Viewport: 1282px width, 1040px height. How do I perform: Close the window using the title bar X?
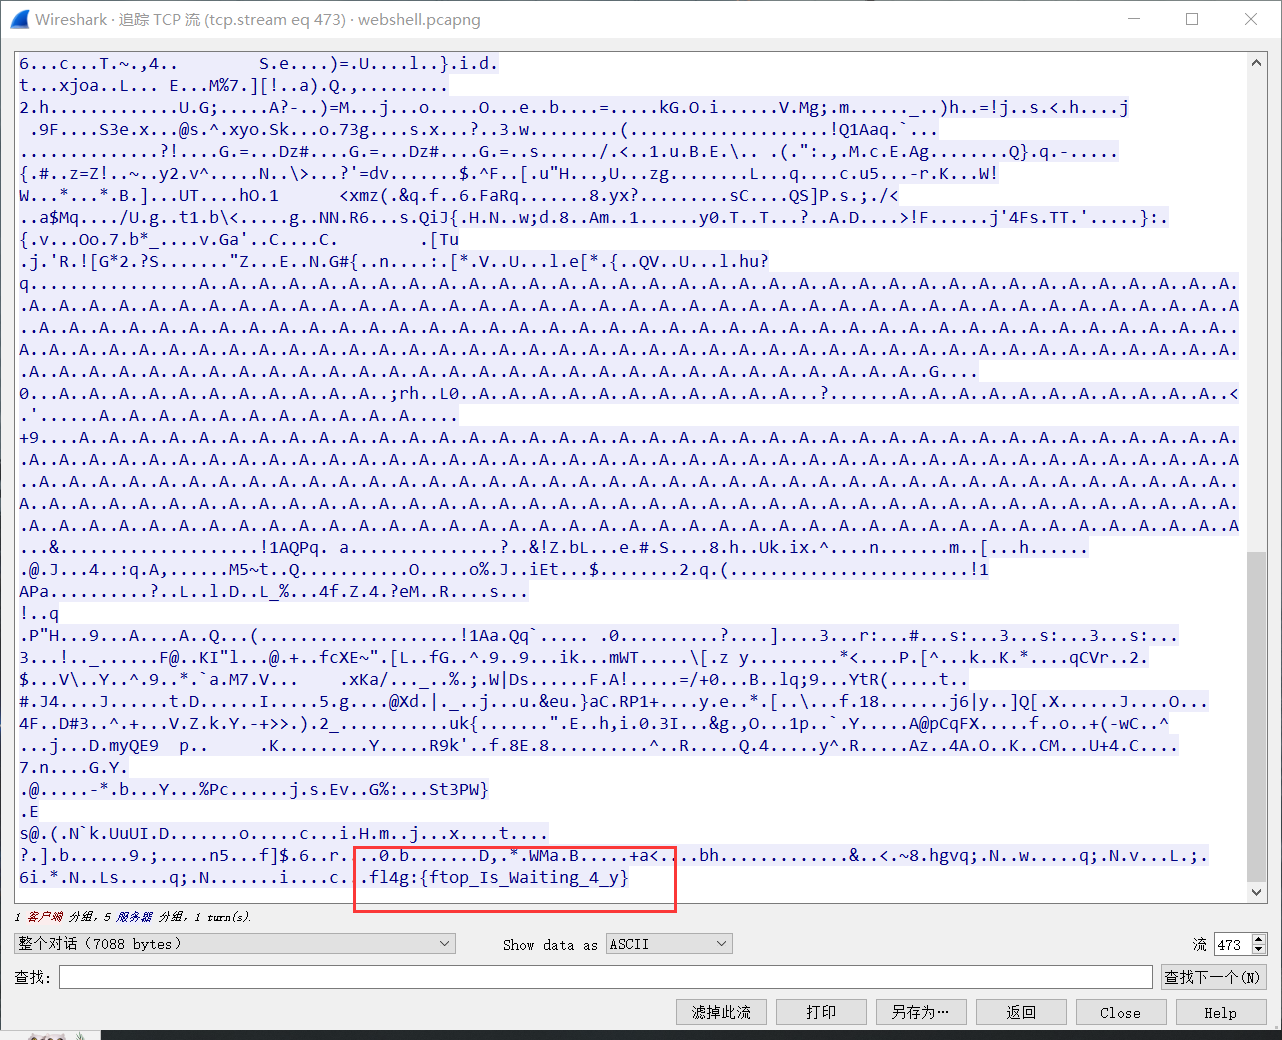click(x=1251, y=19)
